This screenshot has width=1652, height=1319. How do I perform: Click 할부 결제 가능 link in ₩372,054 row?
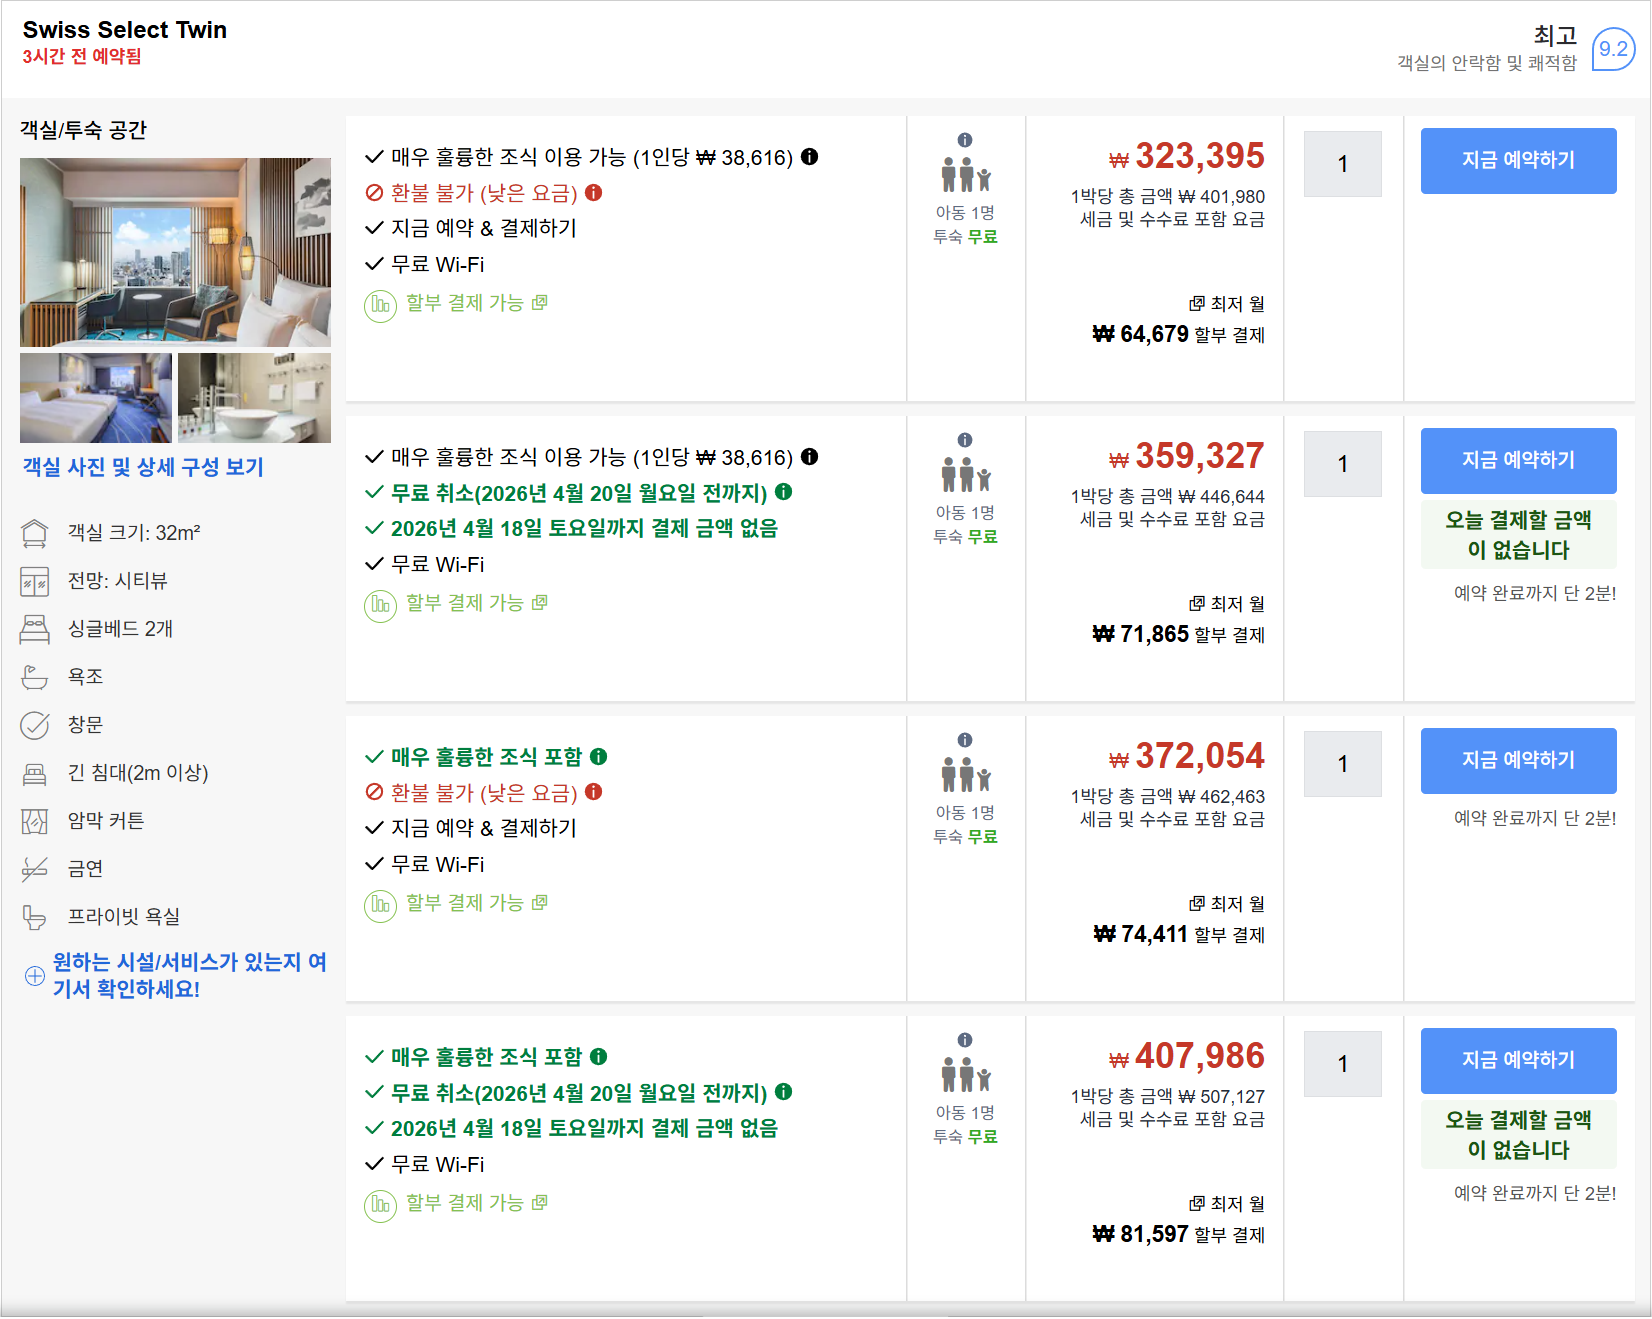(465, 902)
